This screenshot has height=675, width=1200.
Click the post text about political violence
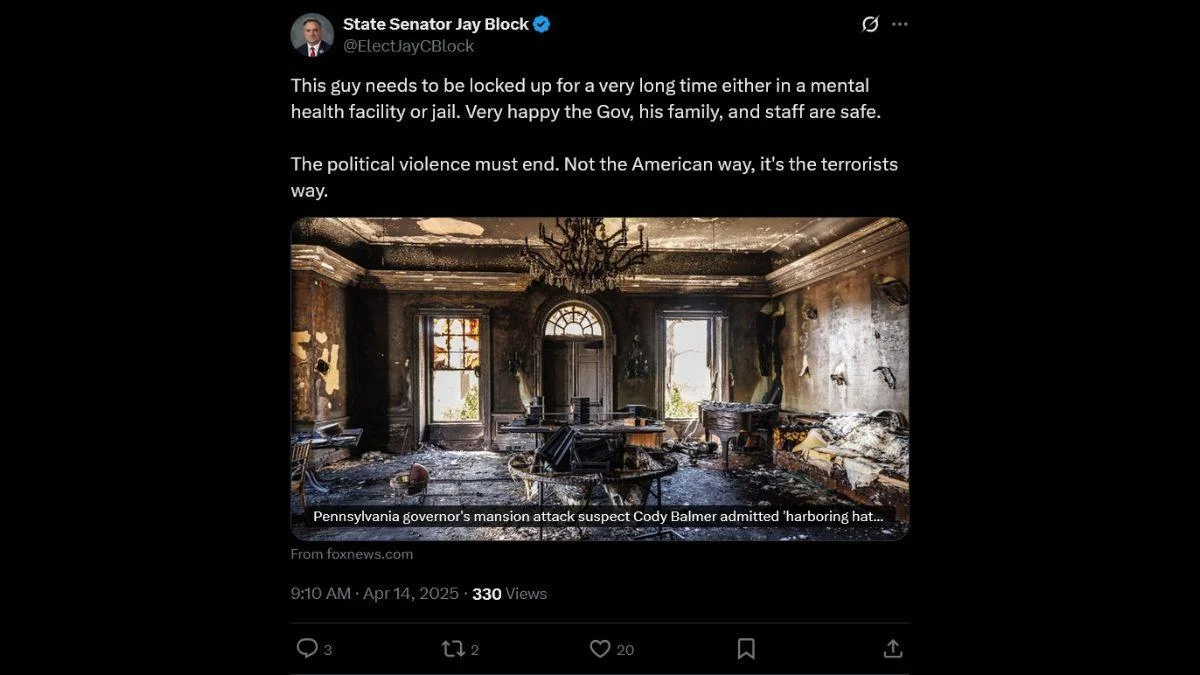coord(594,176)
